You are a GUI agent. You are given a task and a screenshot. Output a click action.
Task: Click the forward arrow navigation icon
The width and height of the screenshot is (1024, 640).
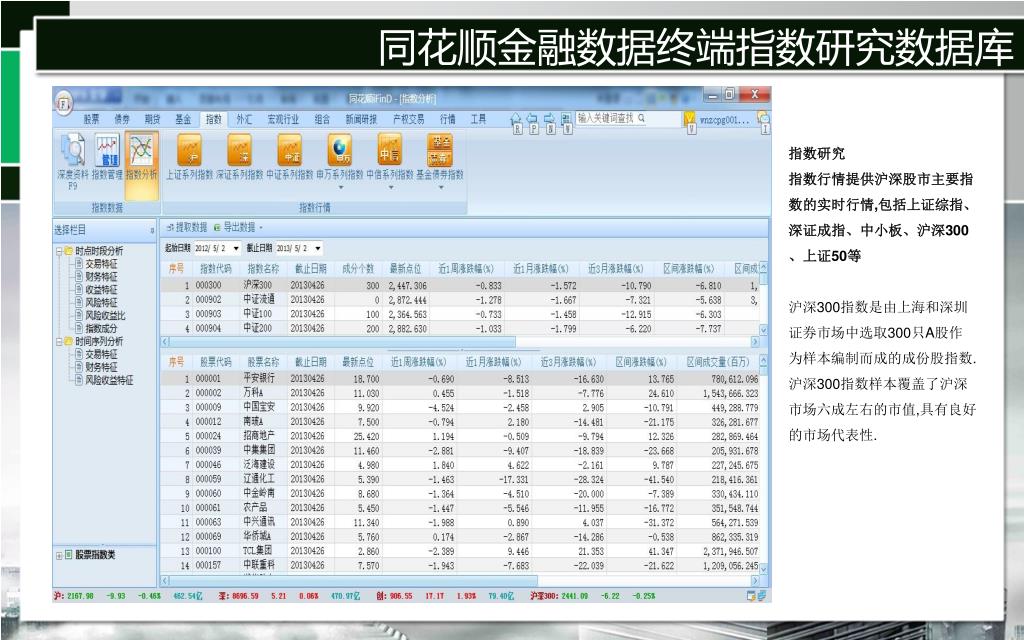549,118
